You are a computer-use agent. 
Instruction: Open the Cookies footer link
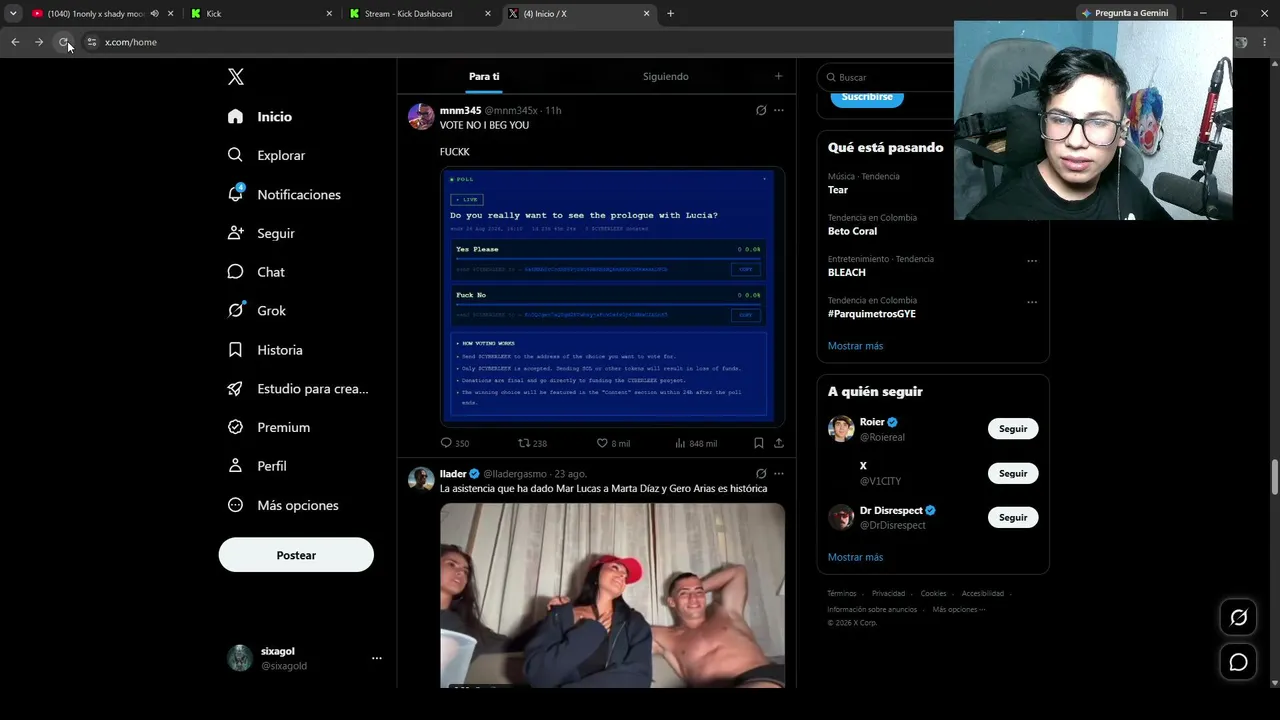933,594
